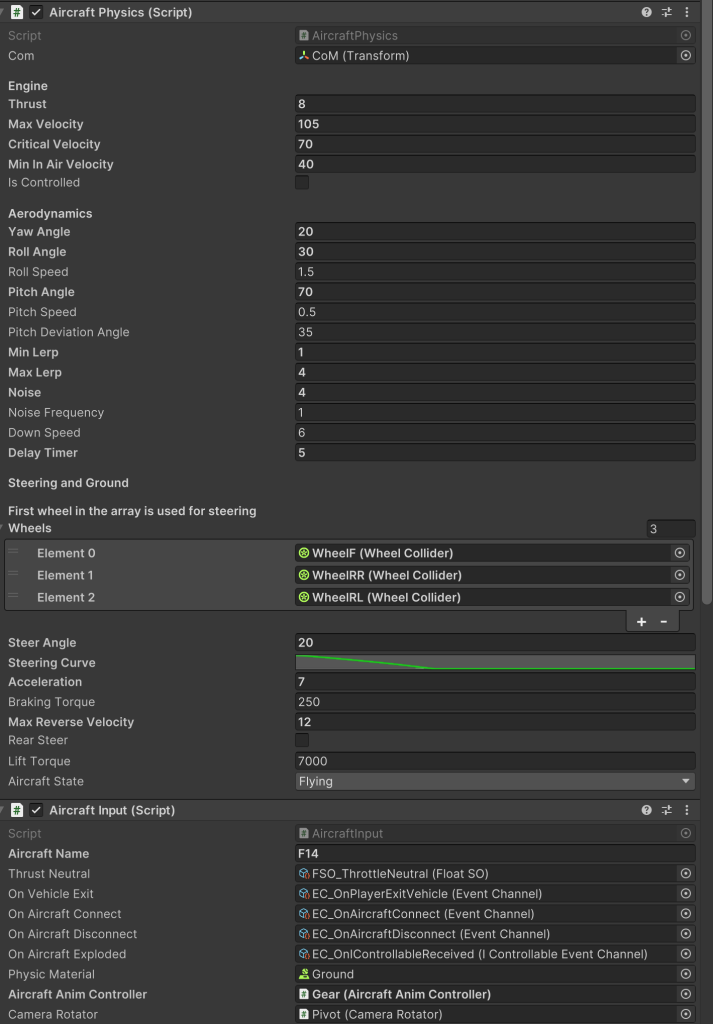Remove wheel element with minus button

663,621
